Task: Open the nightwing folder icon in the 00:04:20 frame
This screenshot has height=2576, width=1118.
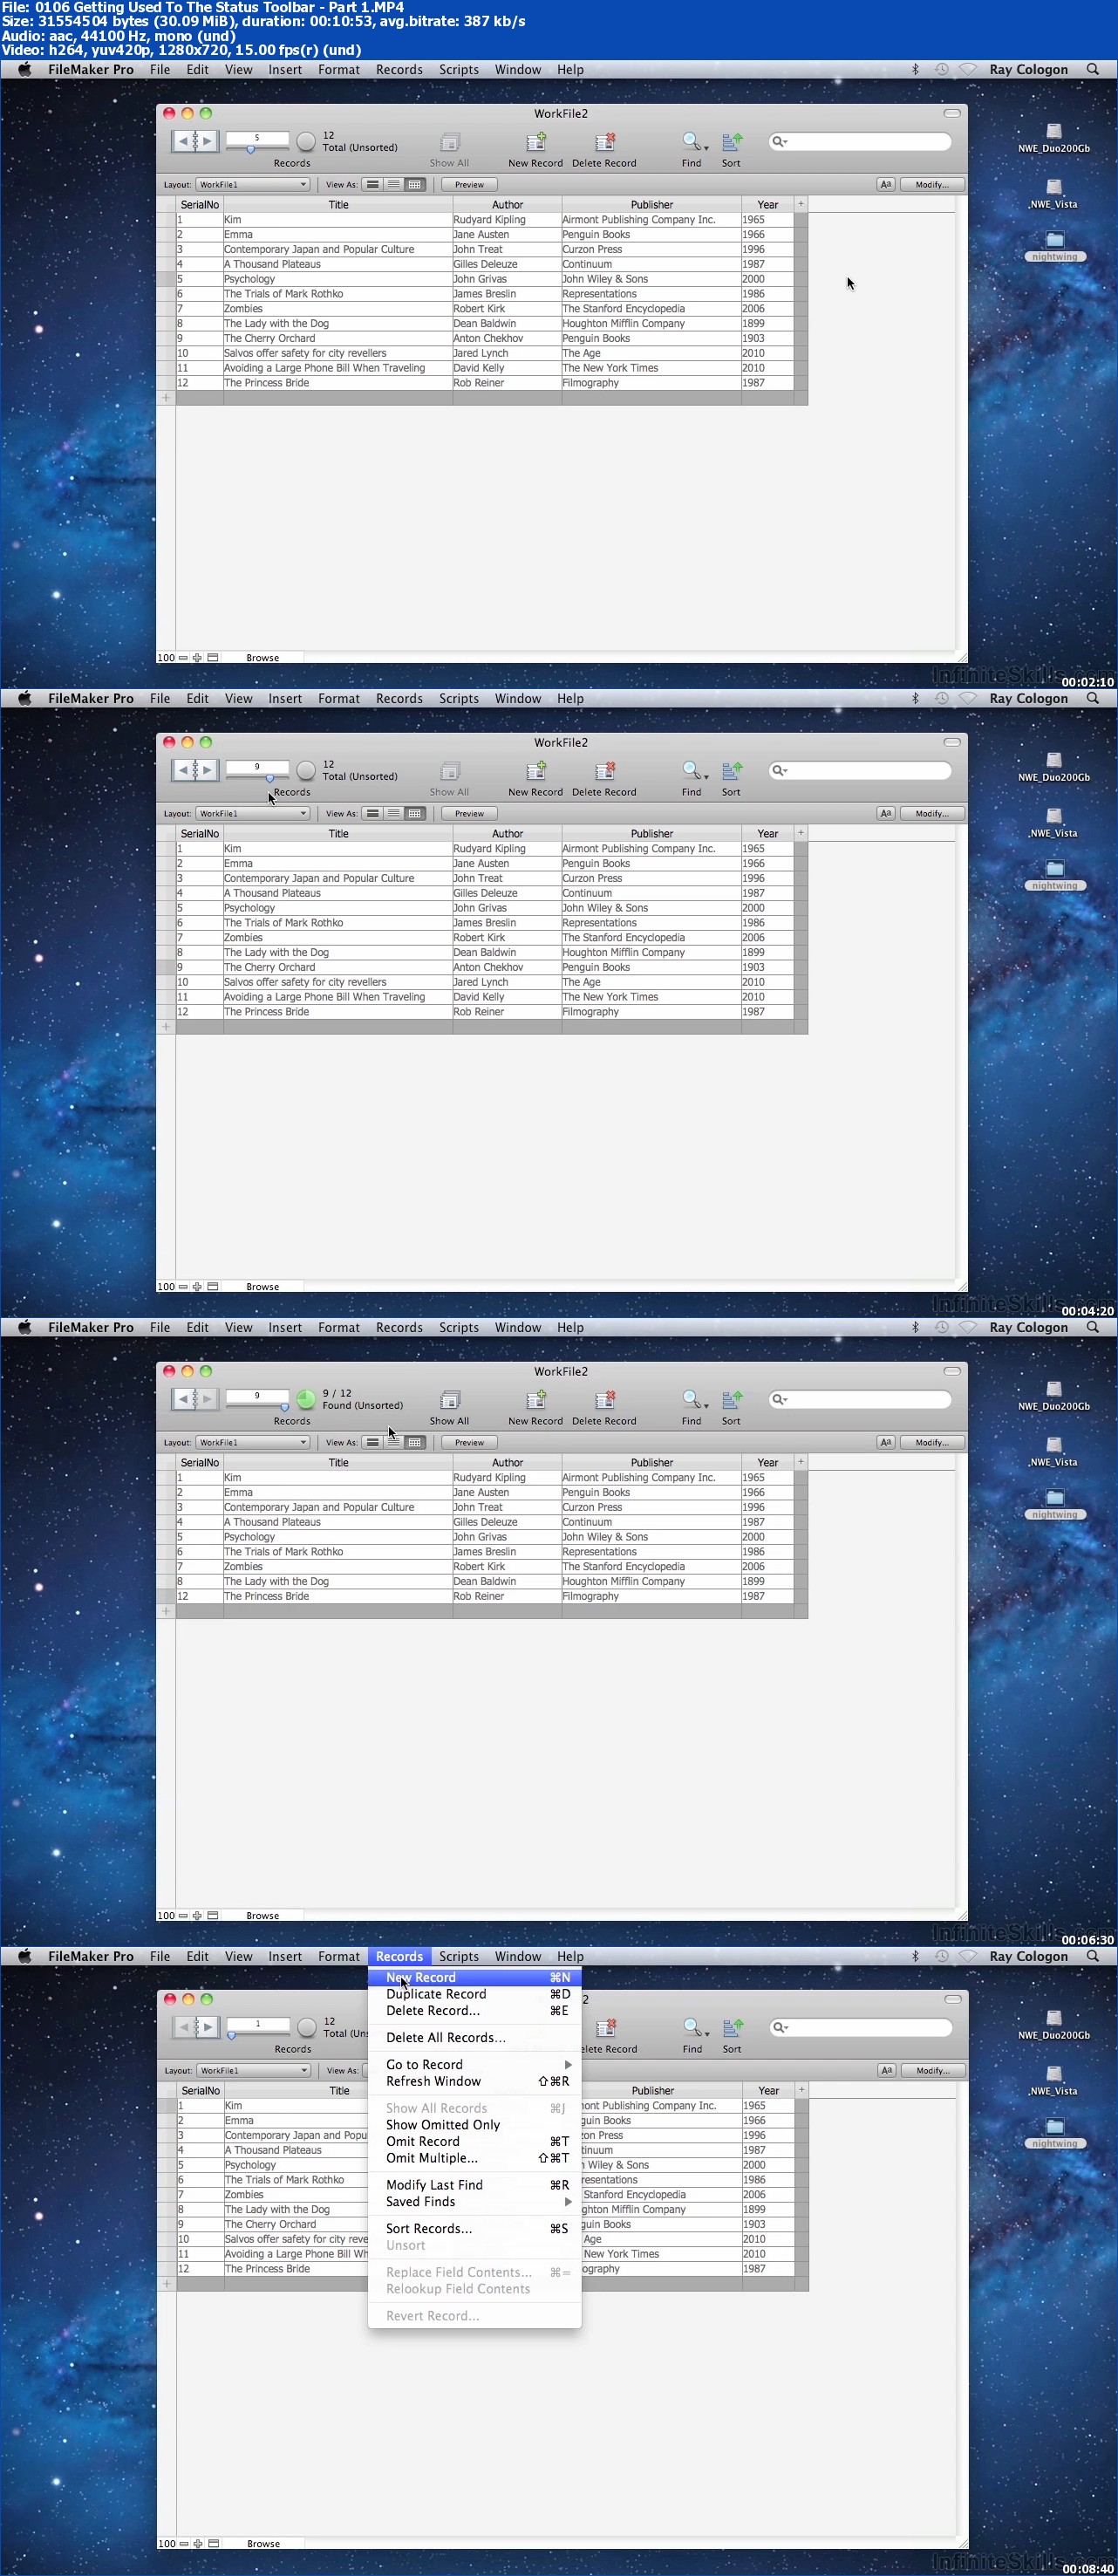Action: tap(1054, 868)
